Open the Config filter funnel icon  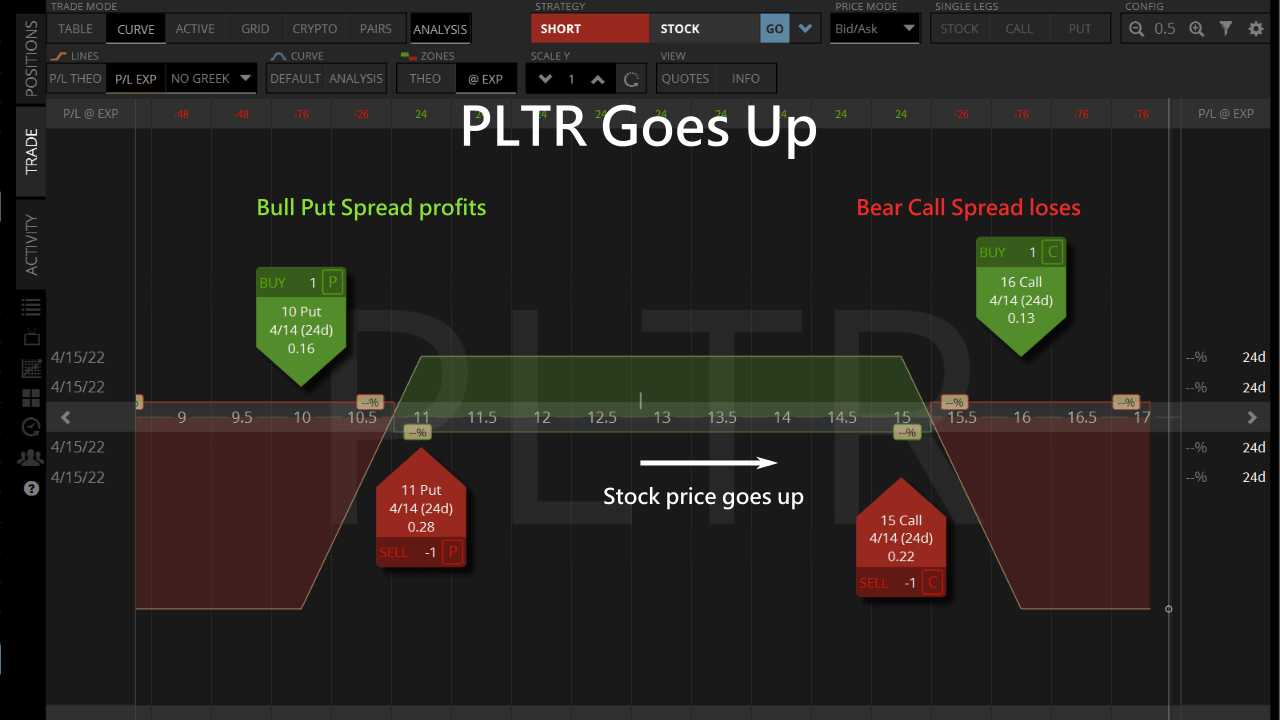(1226, 29)
